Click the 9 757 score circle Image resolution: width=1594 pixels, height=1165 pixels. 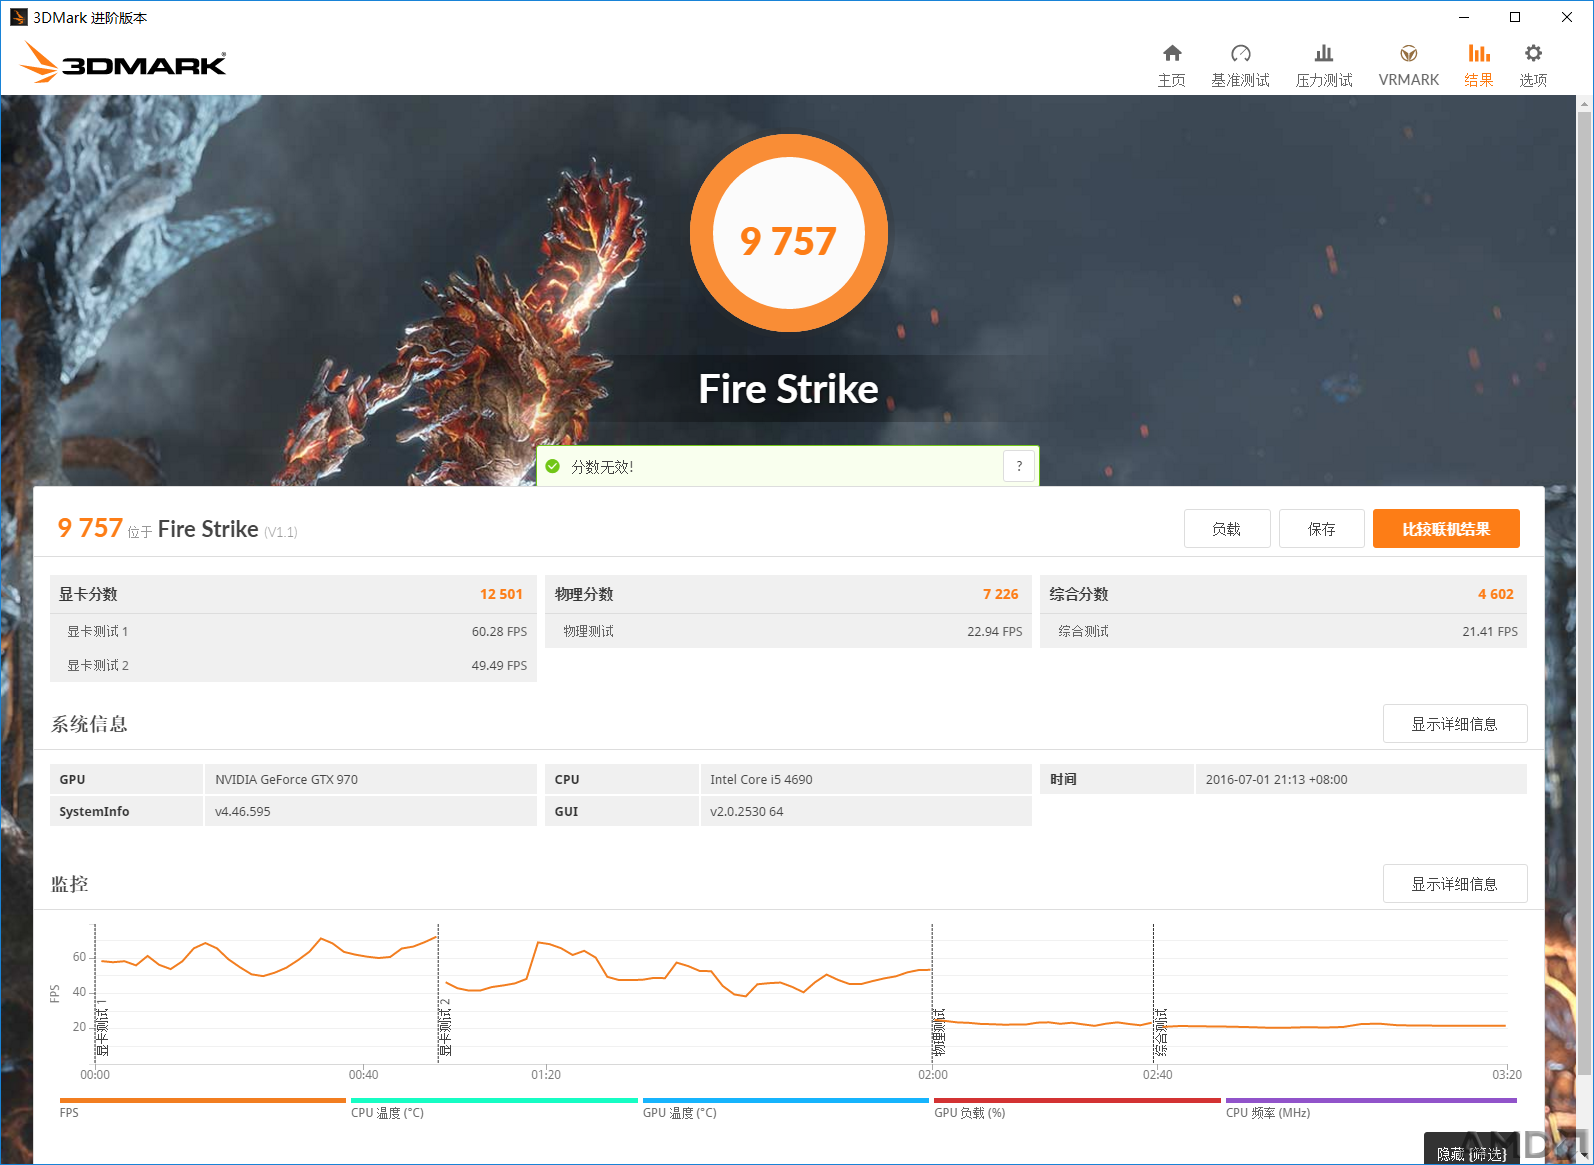click(789, 233)
